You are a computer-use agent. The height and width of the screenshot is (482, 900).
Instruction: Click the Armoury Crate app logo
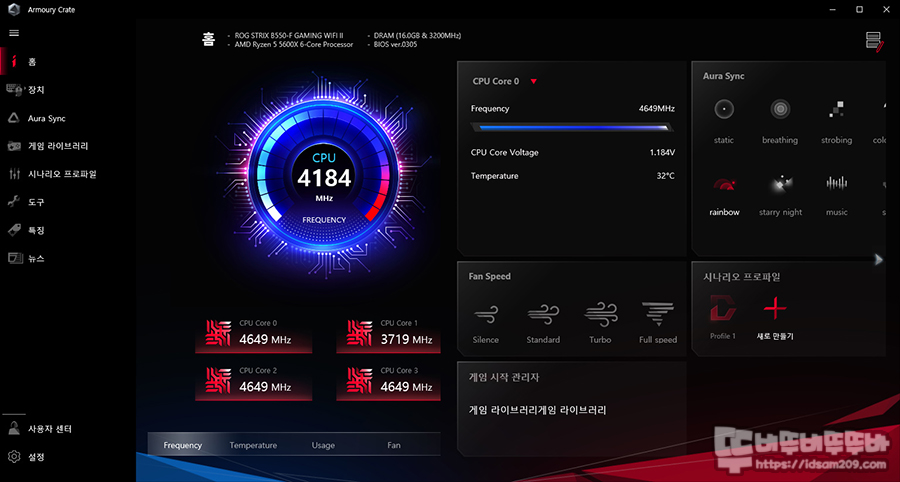click(x=14, y=10)
